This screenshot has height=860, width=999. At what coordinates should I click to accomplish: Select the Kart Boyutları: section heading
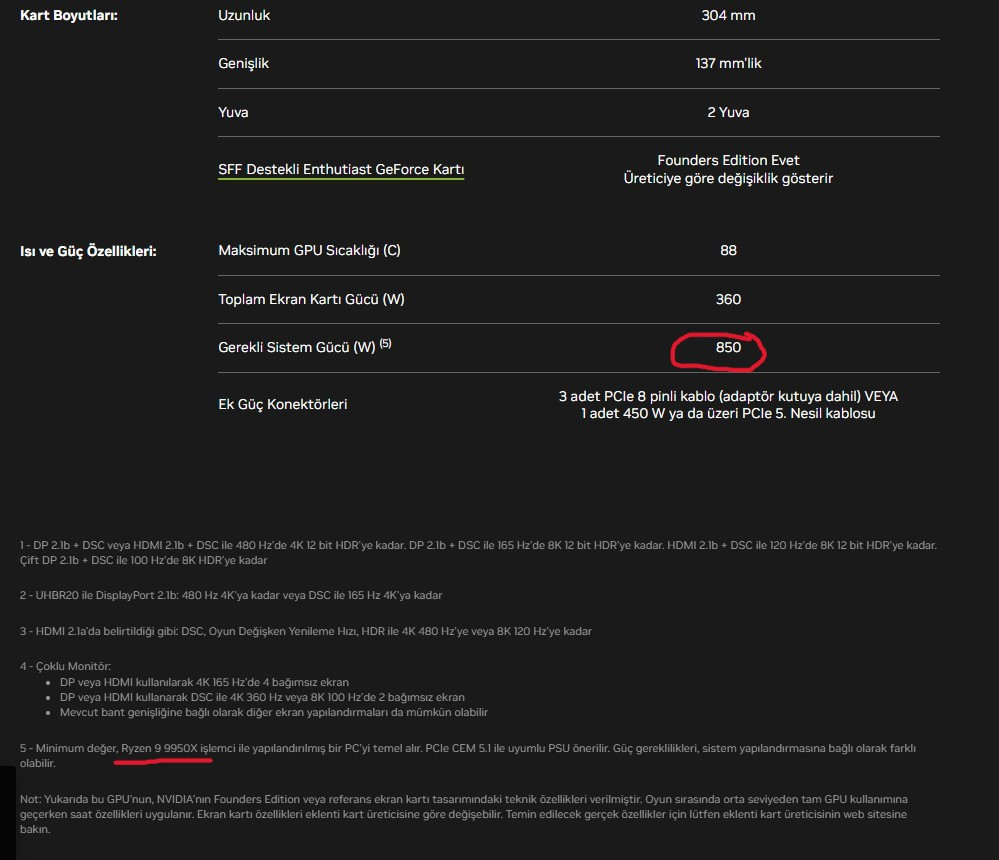(x=69, y=15)
